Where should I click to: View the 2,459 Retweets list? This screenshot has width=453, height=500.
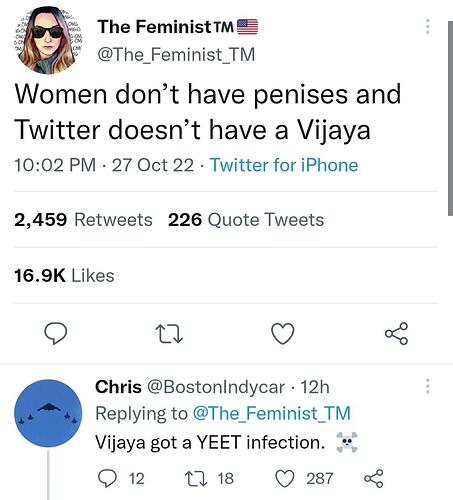(83, 220)
